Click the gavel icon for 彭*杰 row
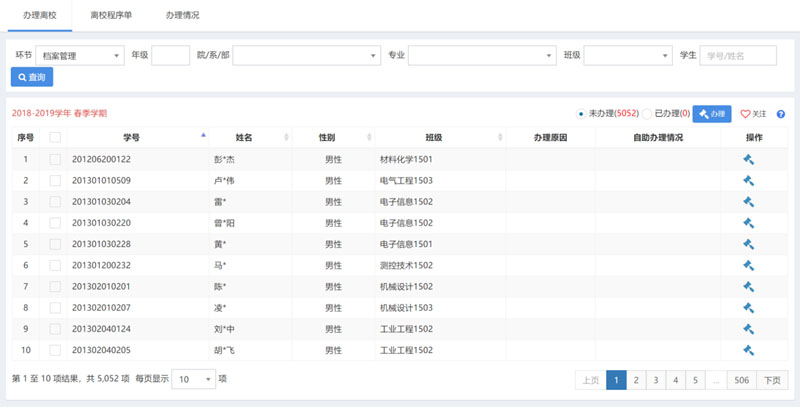This screenshot has height=407, width=800. [x=748, y=159]
